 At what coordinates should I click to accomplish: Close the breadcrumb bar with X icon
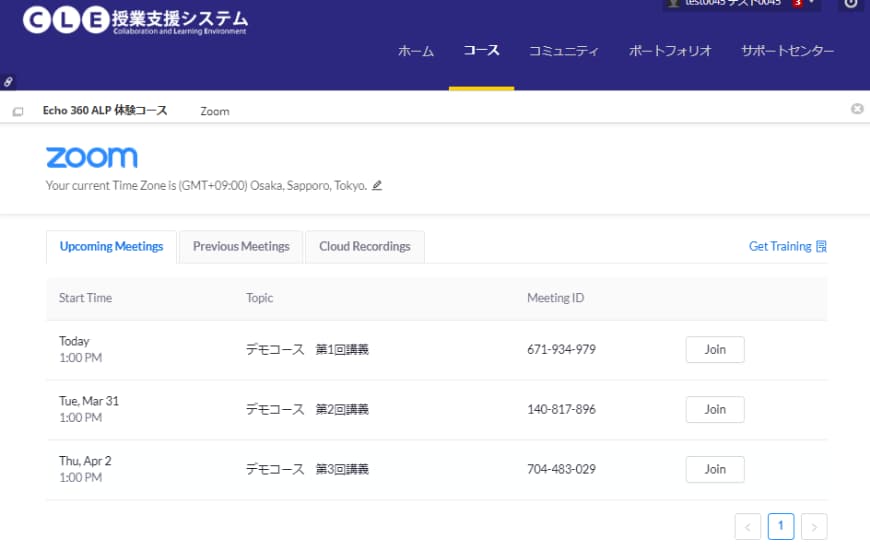[857, 109]
